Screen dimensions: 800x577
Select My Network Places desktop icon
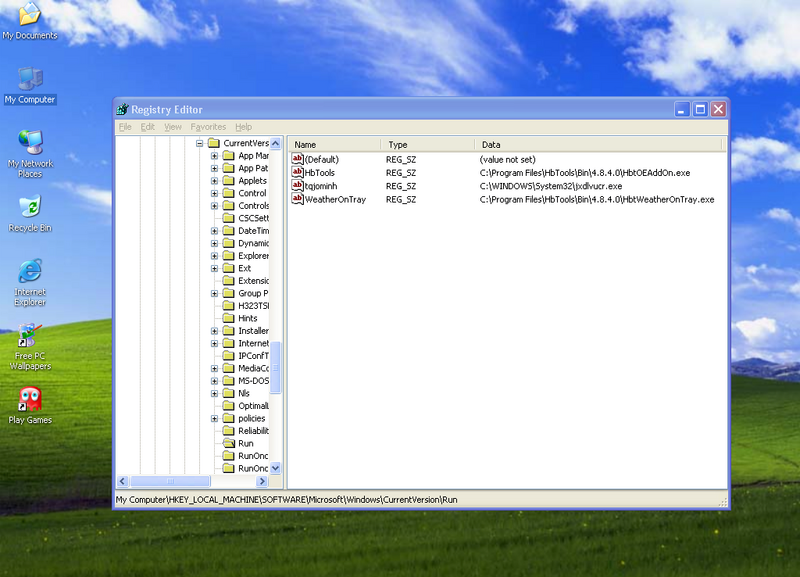30,154
